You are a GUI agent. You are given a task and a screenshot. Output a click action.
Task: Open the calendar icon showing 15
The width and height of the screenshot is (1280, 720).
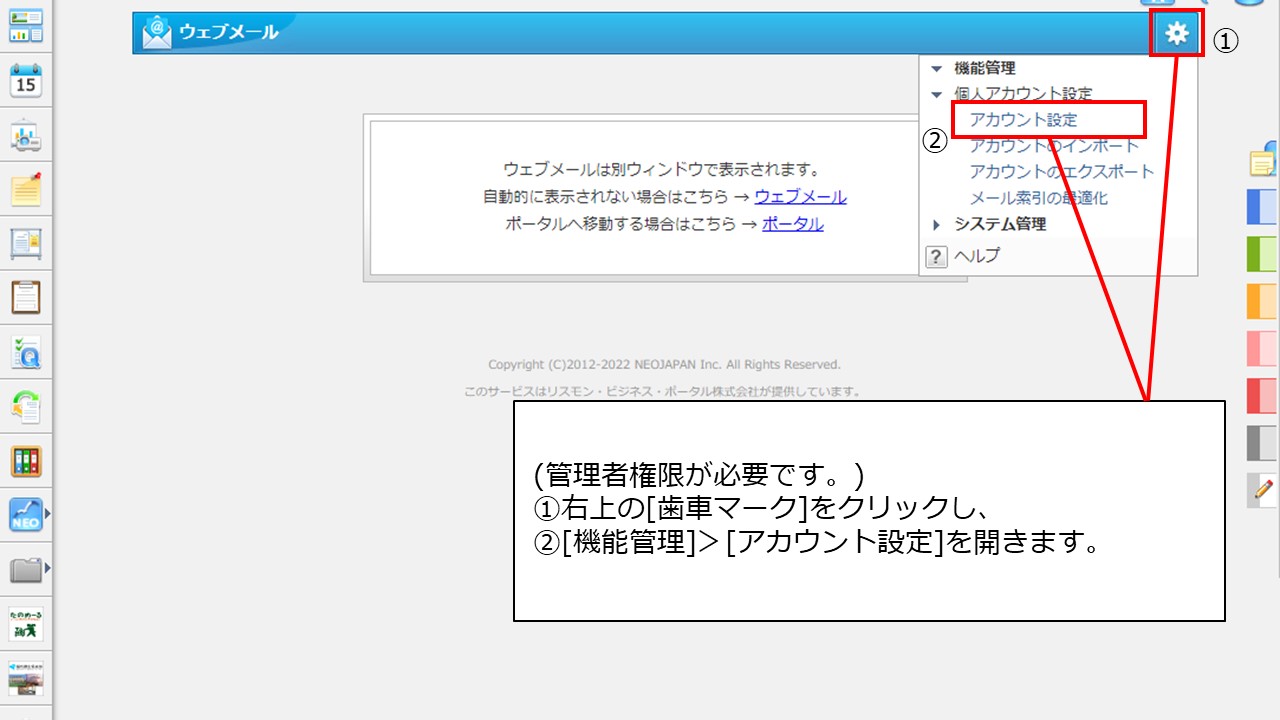click(26, 81)
